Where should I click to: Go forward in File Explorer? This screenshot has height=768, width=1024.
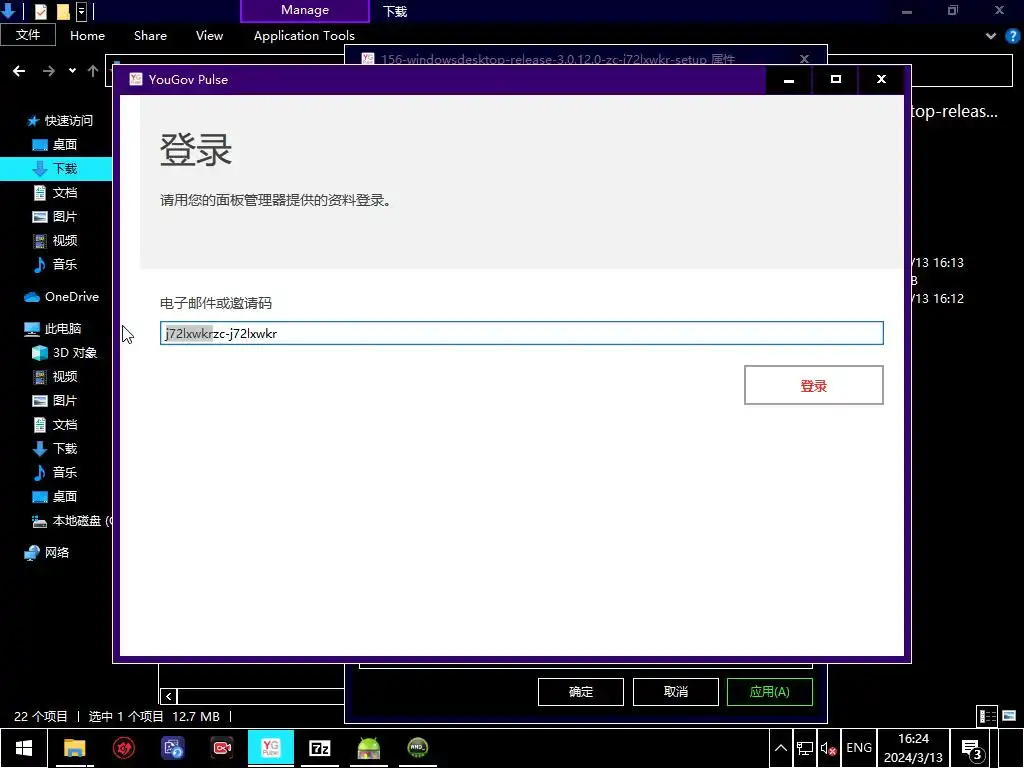click(x=48, y=71)
